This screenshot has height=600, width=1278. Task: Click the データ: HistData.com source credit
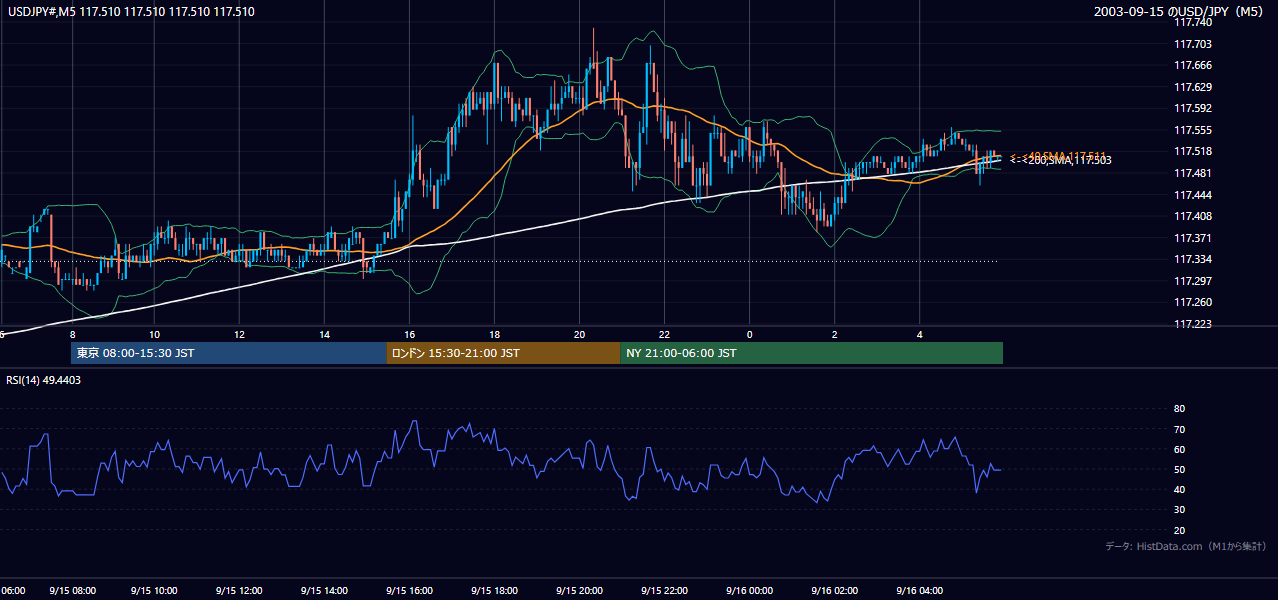tap(1186, 546)
